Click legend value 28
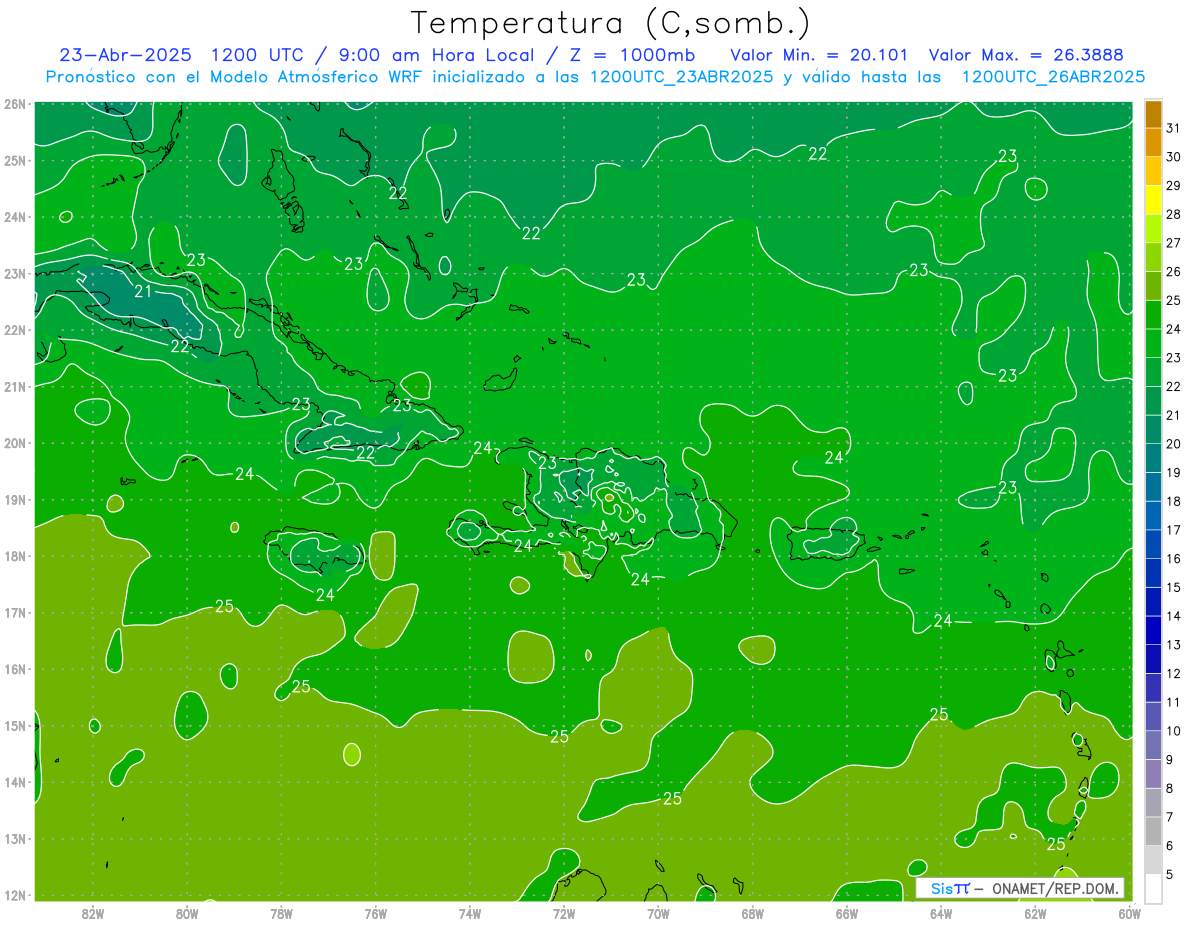 coord(1173,214)
